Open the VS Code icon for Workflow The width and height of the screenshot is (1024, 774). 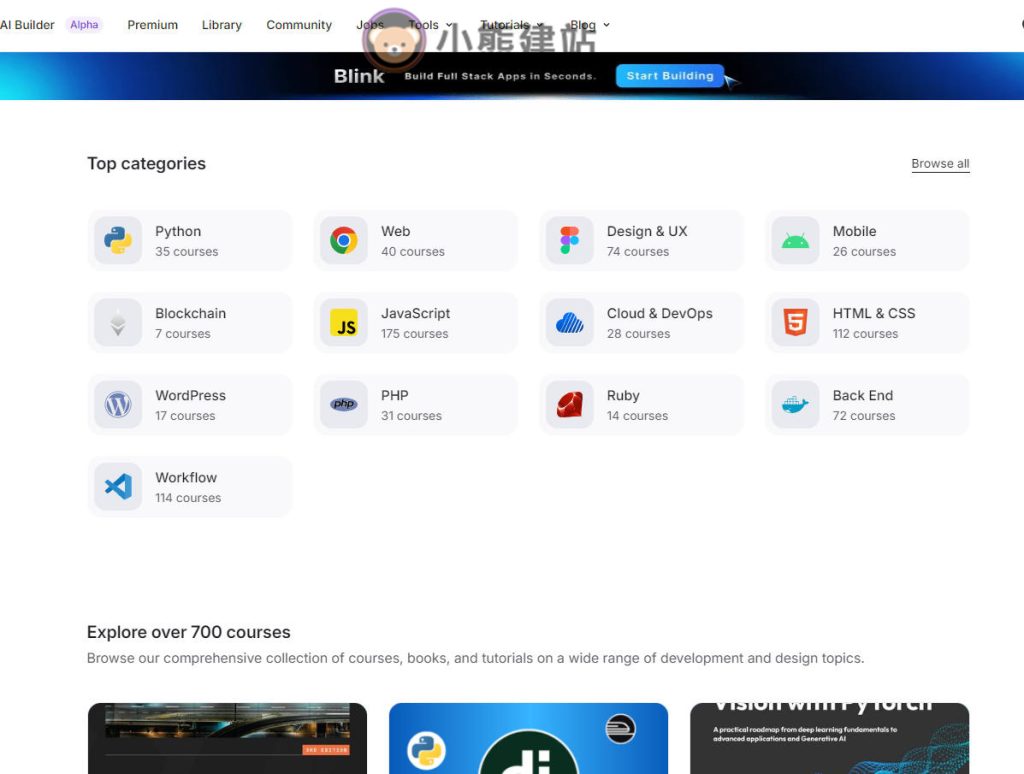tap(118, 487)
